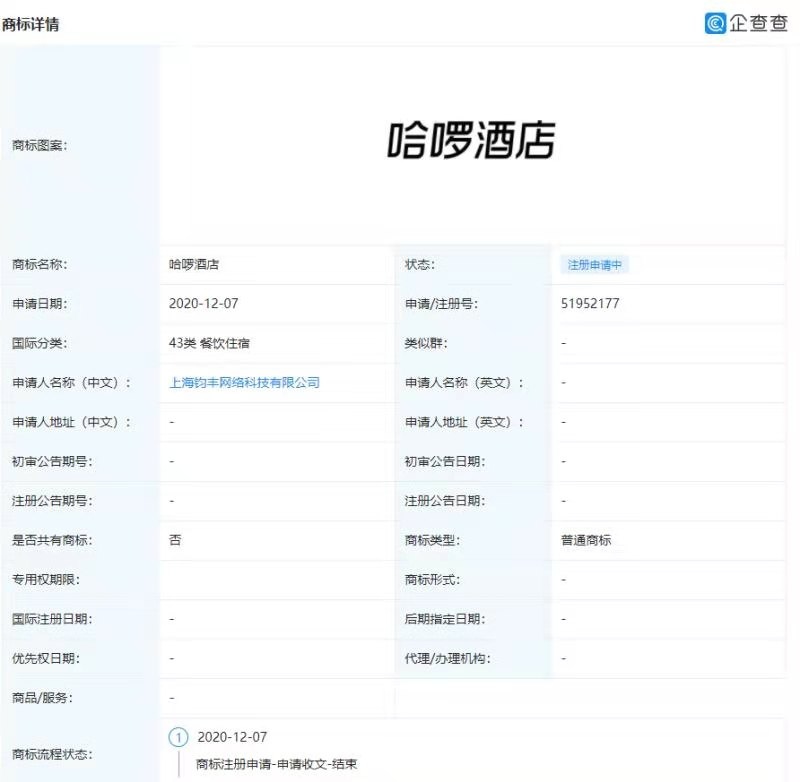
Task: Click the 商品/服务 label
Action: 42,698
